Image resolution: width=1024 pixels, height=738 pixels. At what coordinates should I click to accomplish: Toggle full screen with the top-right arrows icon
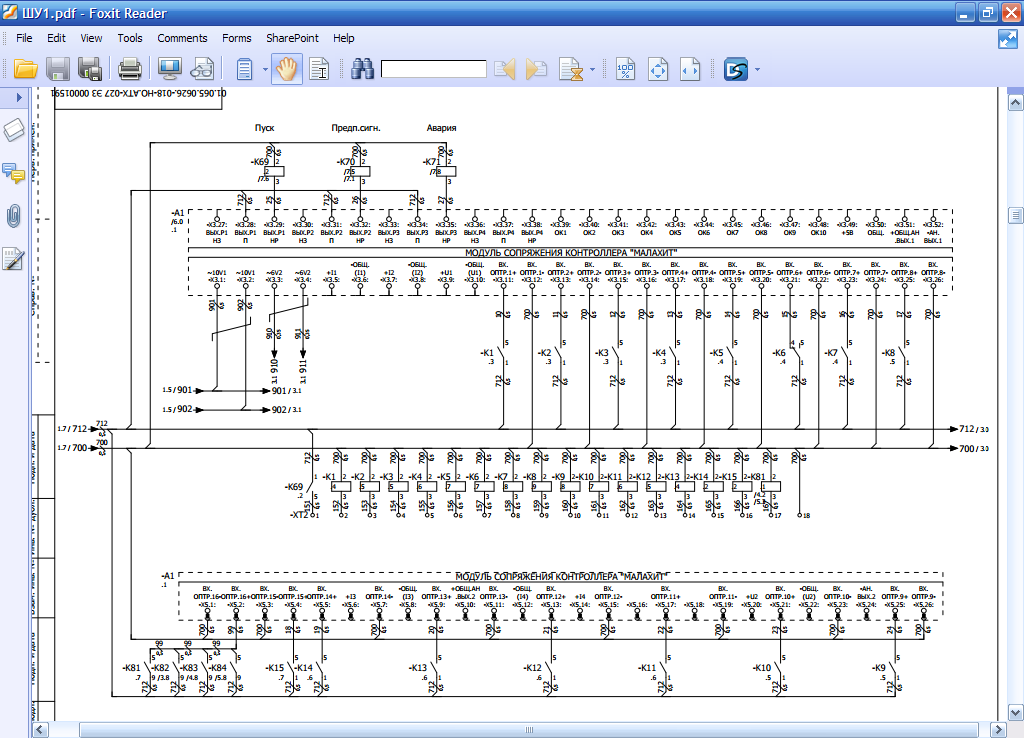tap(1007, 39)
